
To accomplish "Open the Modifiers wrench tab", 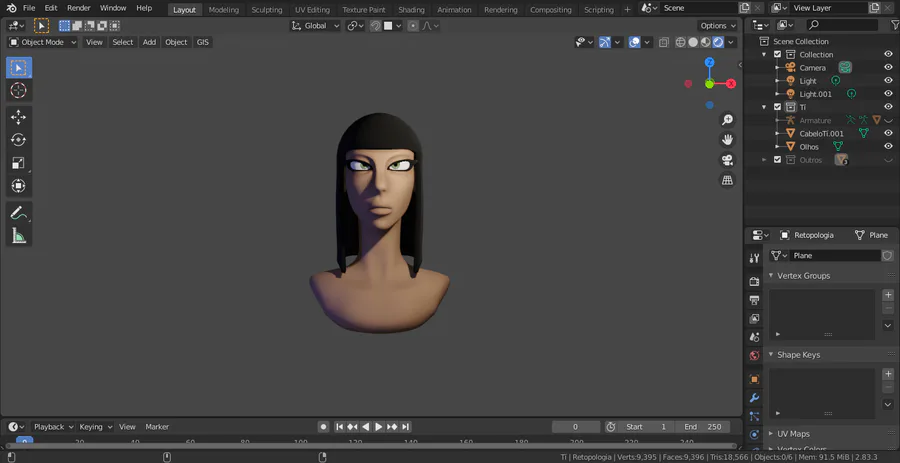I will 754,398.
